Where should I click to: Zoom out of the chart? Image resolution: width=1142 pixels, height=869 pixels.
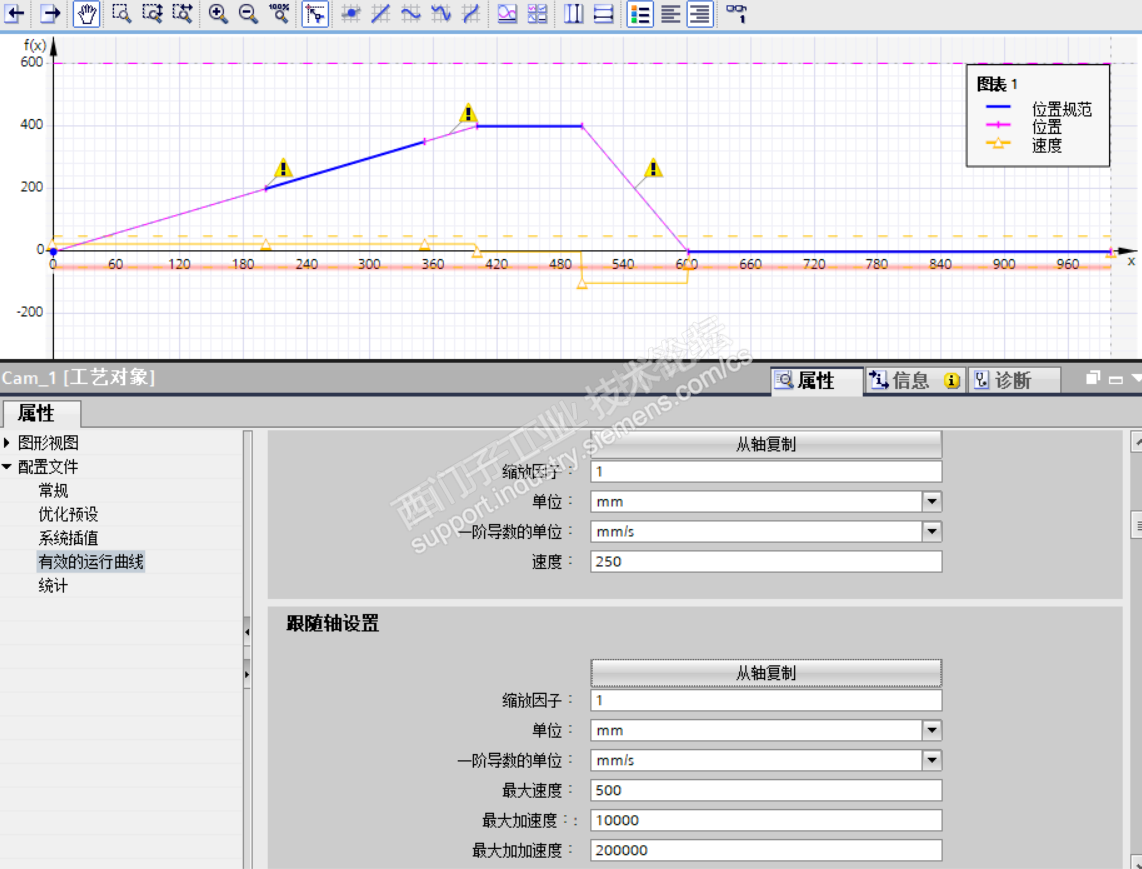(248, 13)
